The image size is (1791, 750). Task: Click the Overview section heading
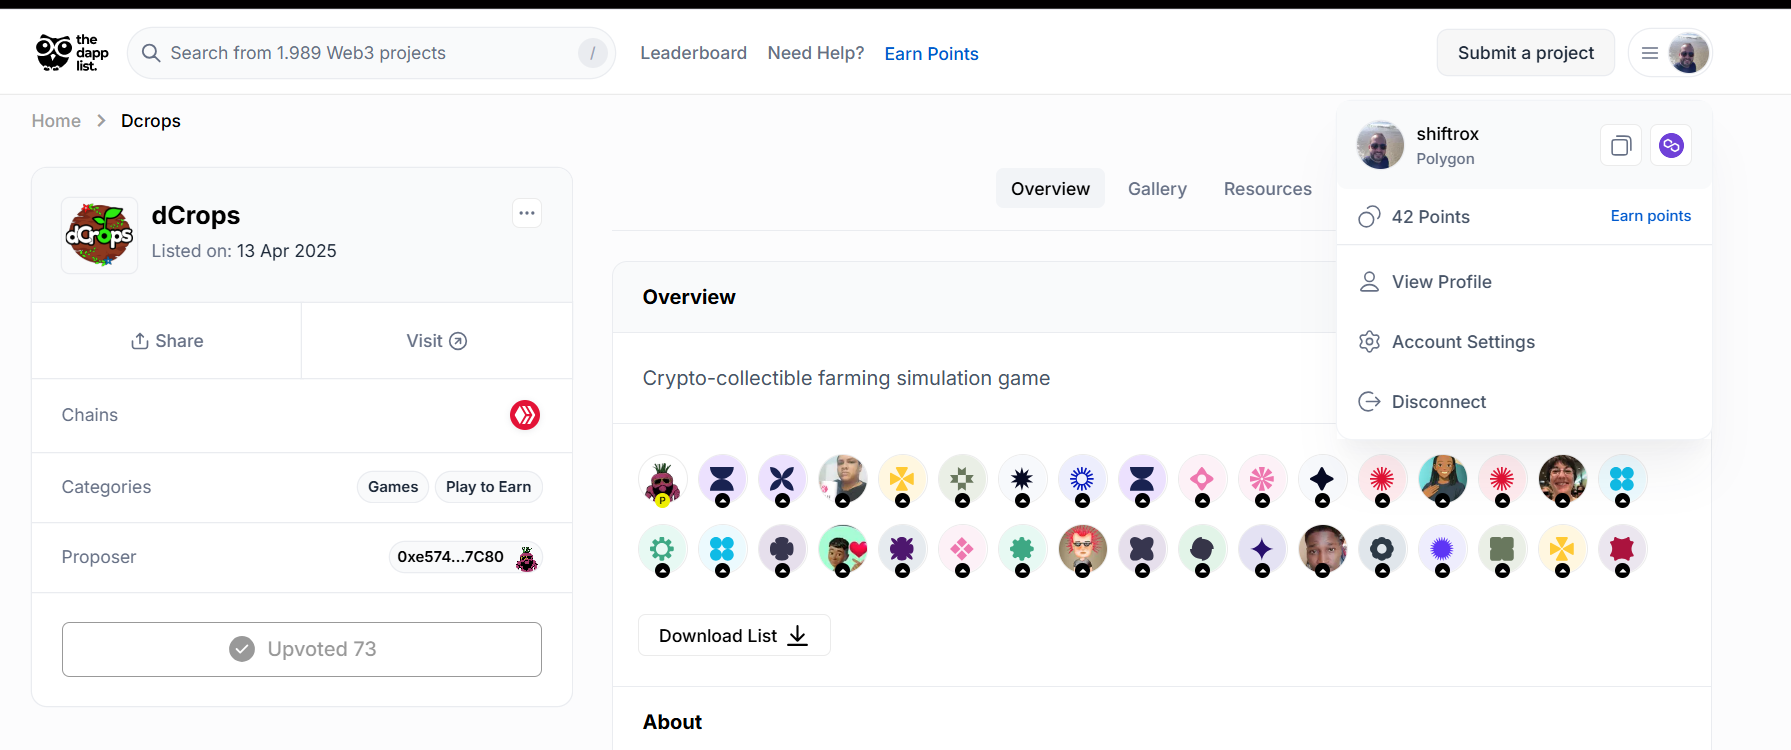point(689,297)
